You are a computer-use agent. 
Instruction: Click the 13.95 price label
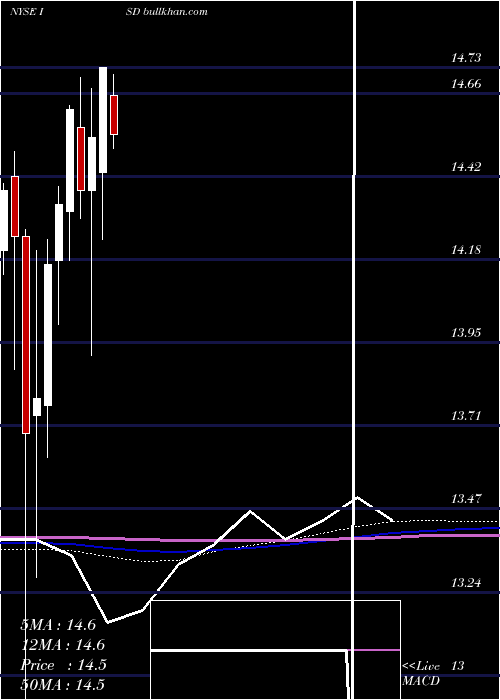tap(466, 333)
